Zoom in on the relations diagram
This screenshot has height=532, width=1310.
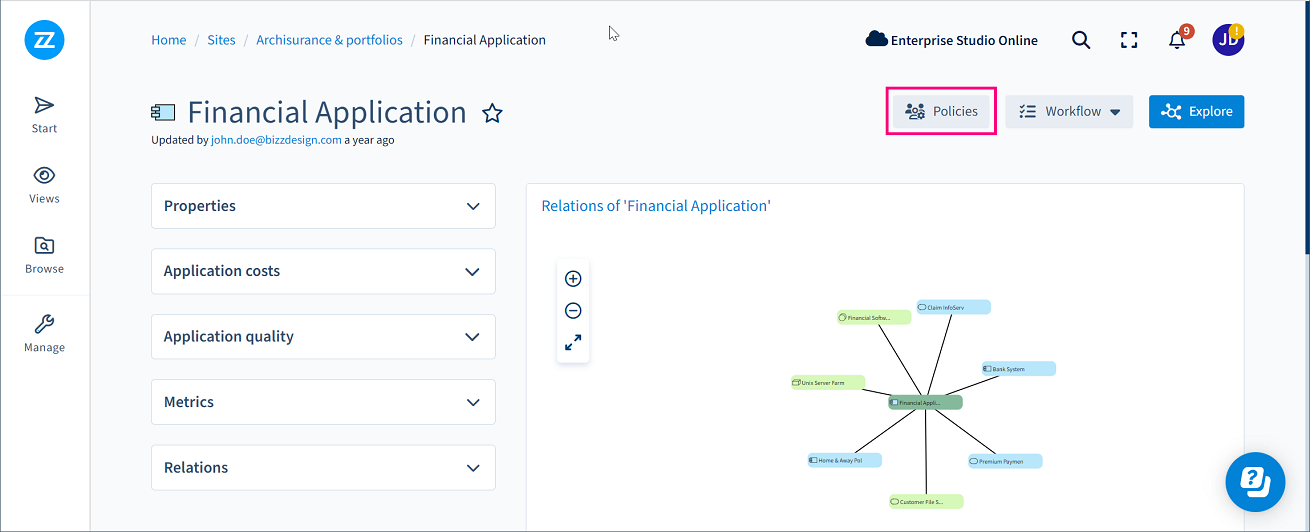573,279
